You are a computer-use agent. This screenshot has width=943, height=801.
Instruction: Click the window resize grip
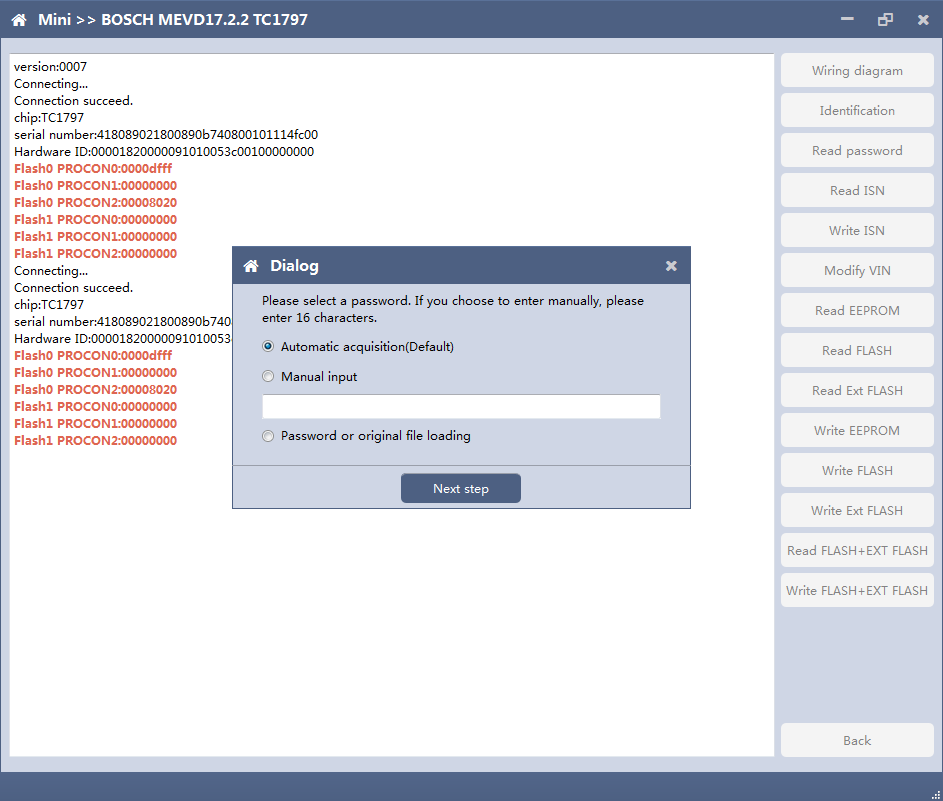tap(935, 794)
